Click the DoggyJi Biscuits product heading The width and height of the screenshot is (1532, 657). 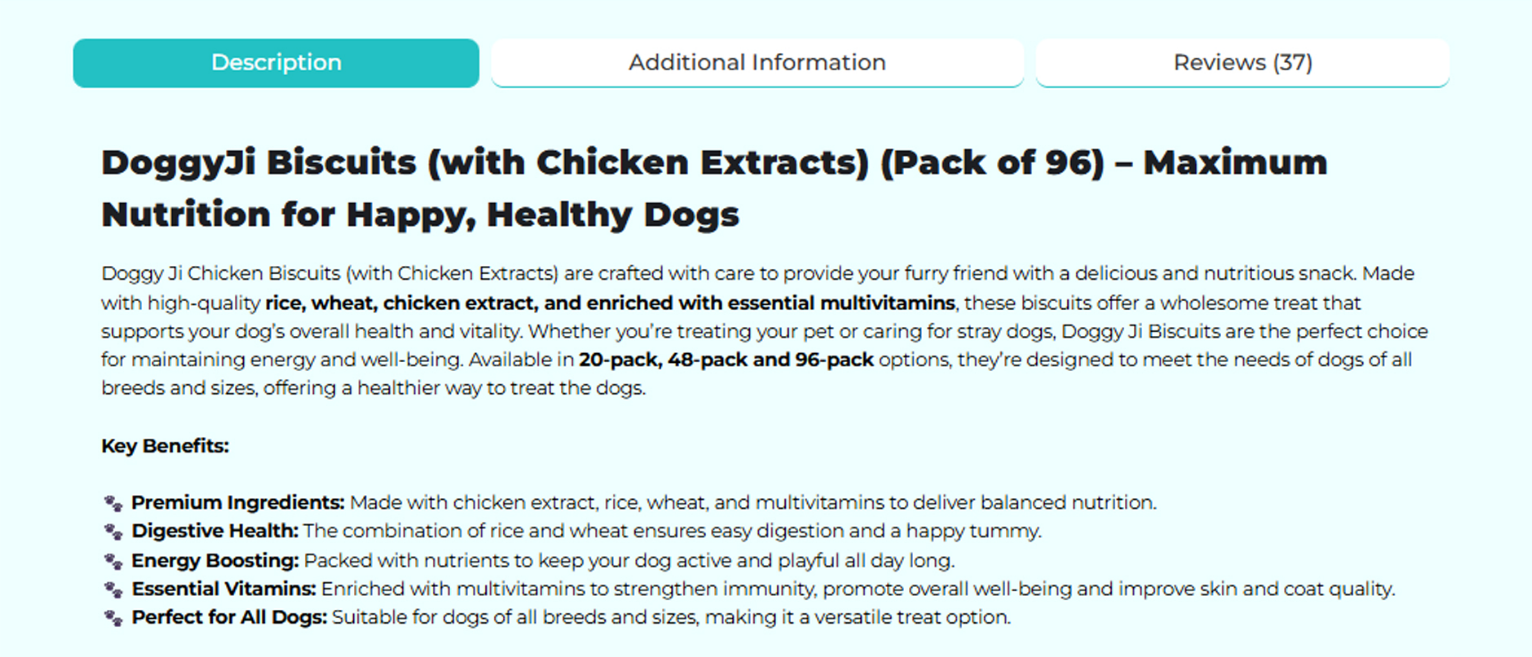pyautogui.click(x=714, y=188)
